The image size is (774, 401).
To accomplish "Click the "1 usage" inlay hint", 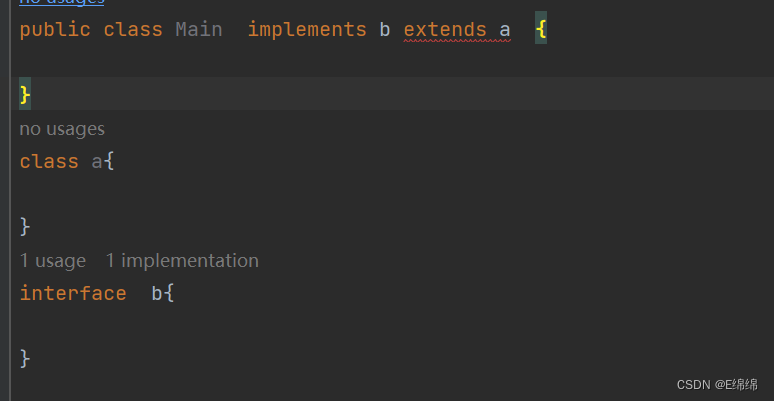I will point(53,261).
